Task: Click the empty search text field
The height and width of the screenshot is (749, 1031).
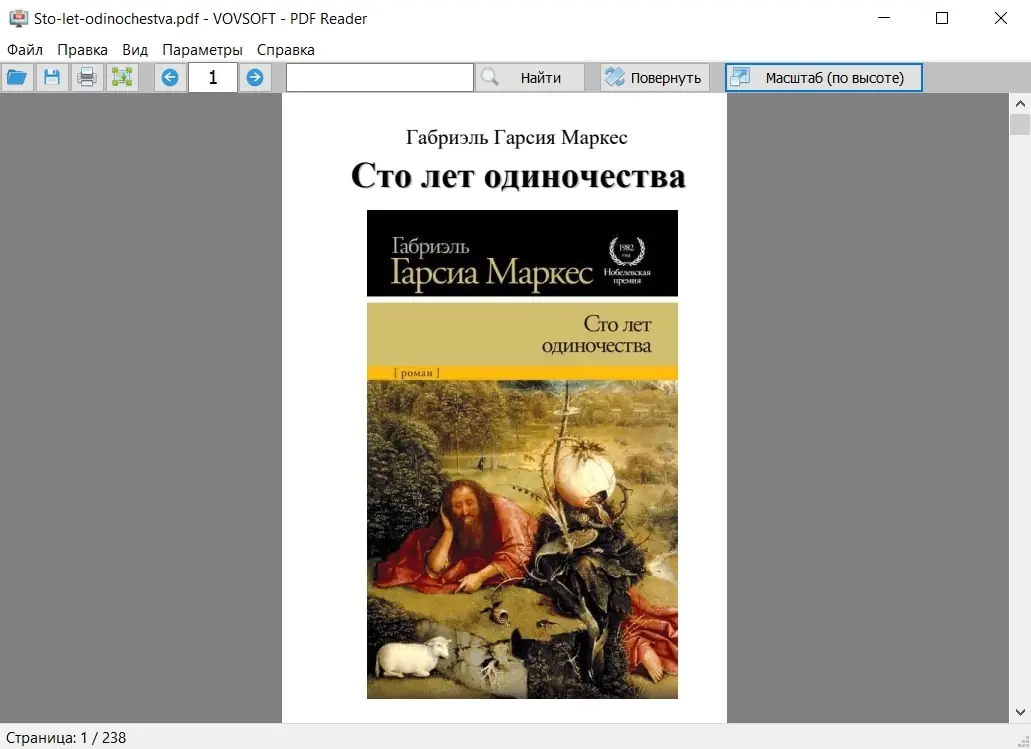Action: [x=379, y=78]
